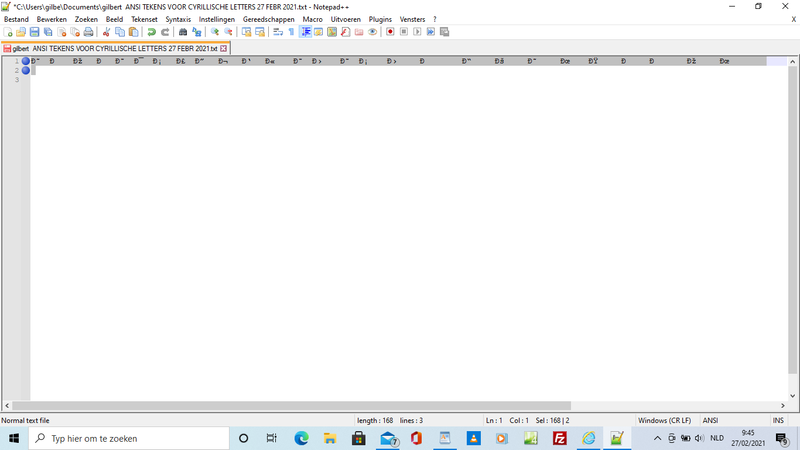Toggle show all characters pilcrow icon
This screenshot has height=450, width=800.
pos(291,32)
